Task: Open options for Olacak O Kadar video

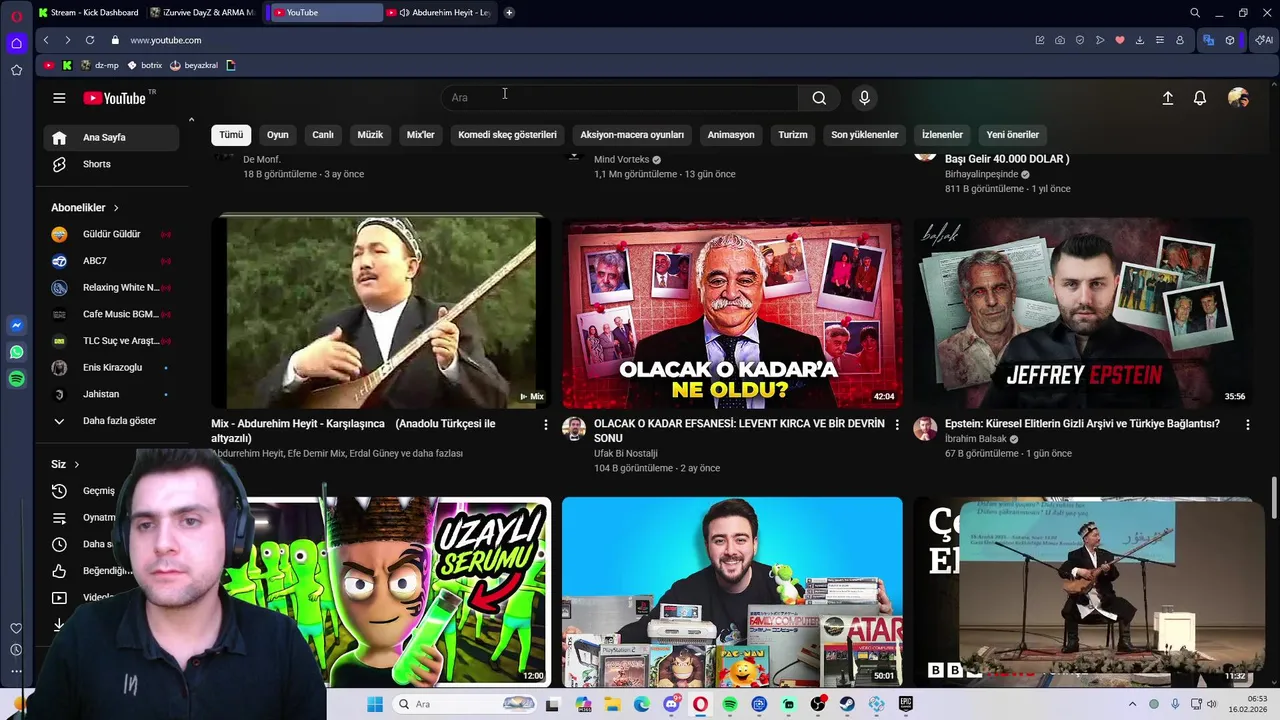Action: (896, 425)
